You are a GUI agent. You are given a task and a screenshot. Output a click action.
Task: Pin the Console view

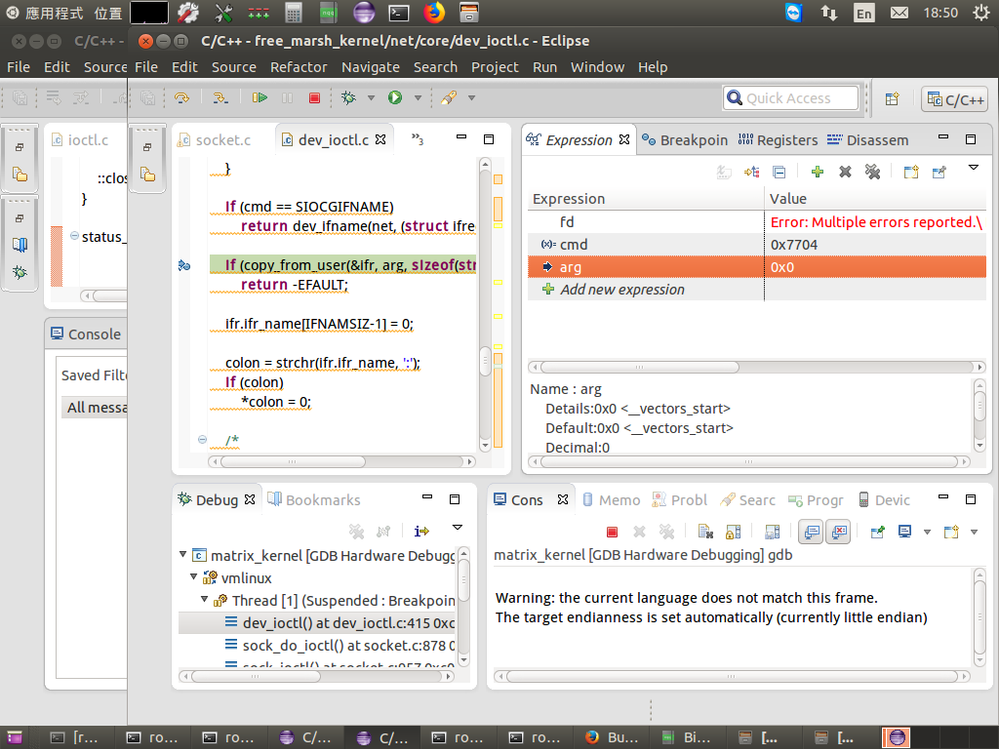click(878, 532)
